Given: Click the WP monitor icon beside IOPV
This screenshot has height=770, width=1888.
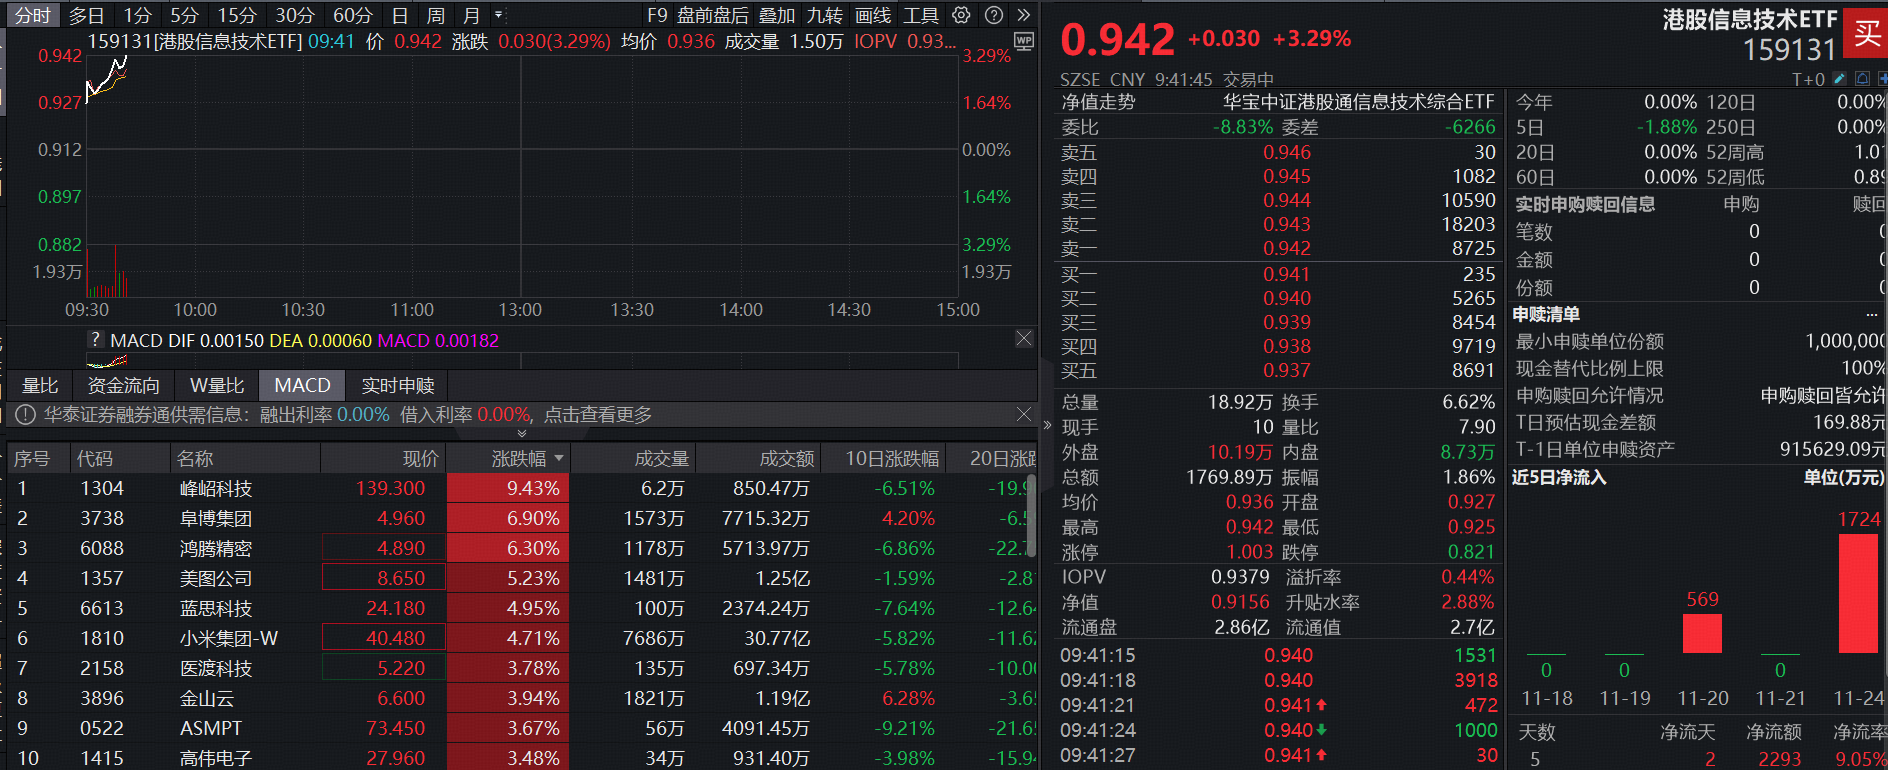Looking at the screenshot, I should (1023, 41).
